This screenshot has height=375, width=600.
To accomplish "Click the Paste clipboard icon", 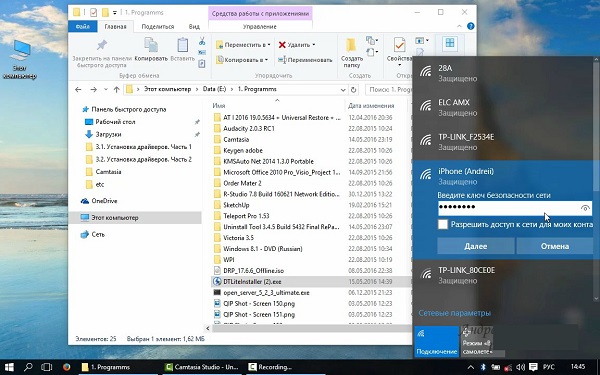I will tap(183, 45).
